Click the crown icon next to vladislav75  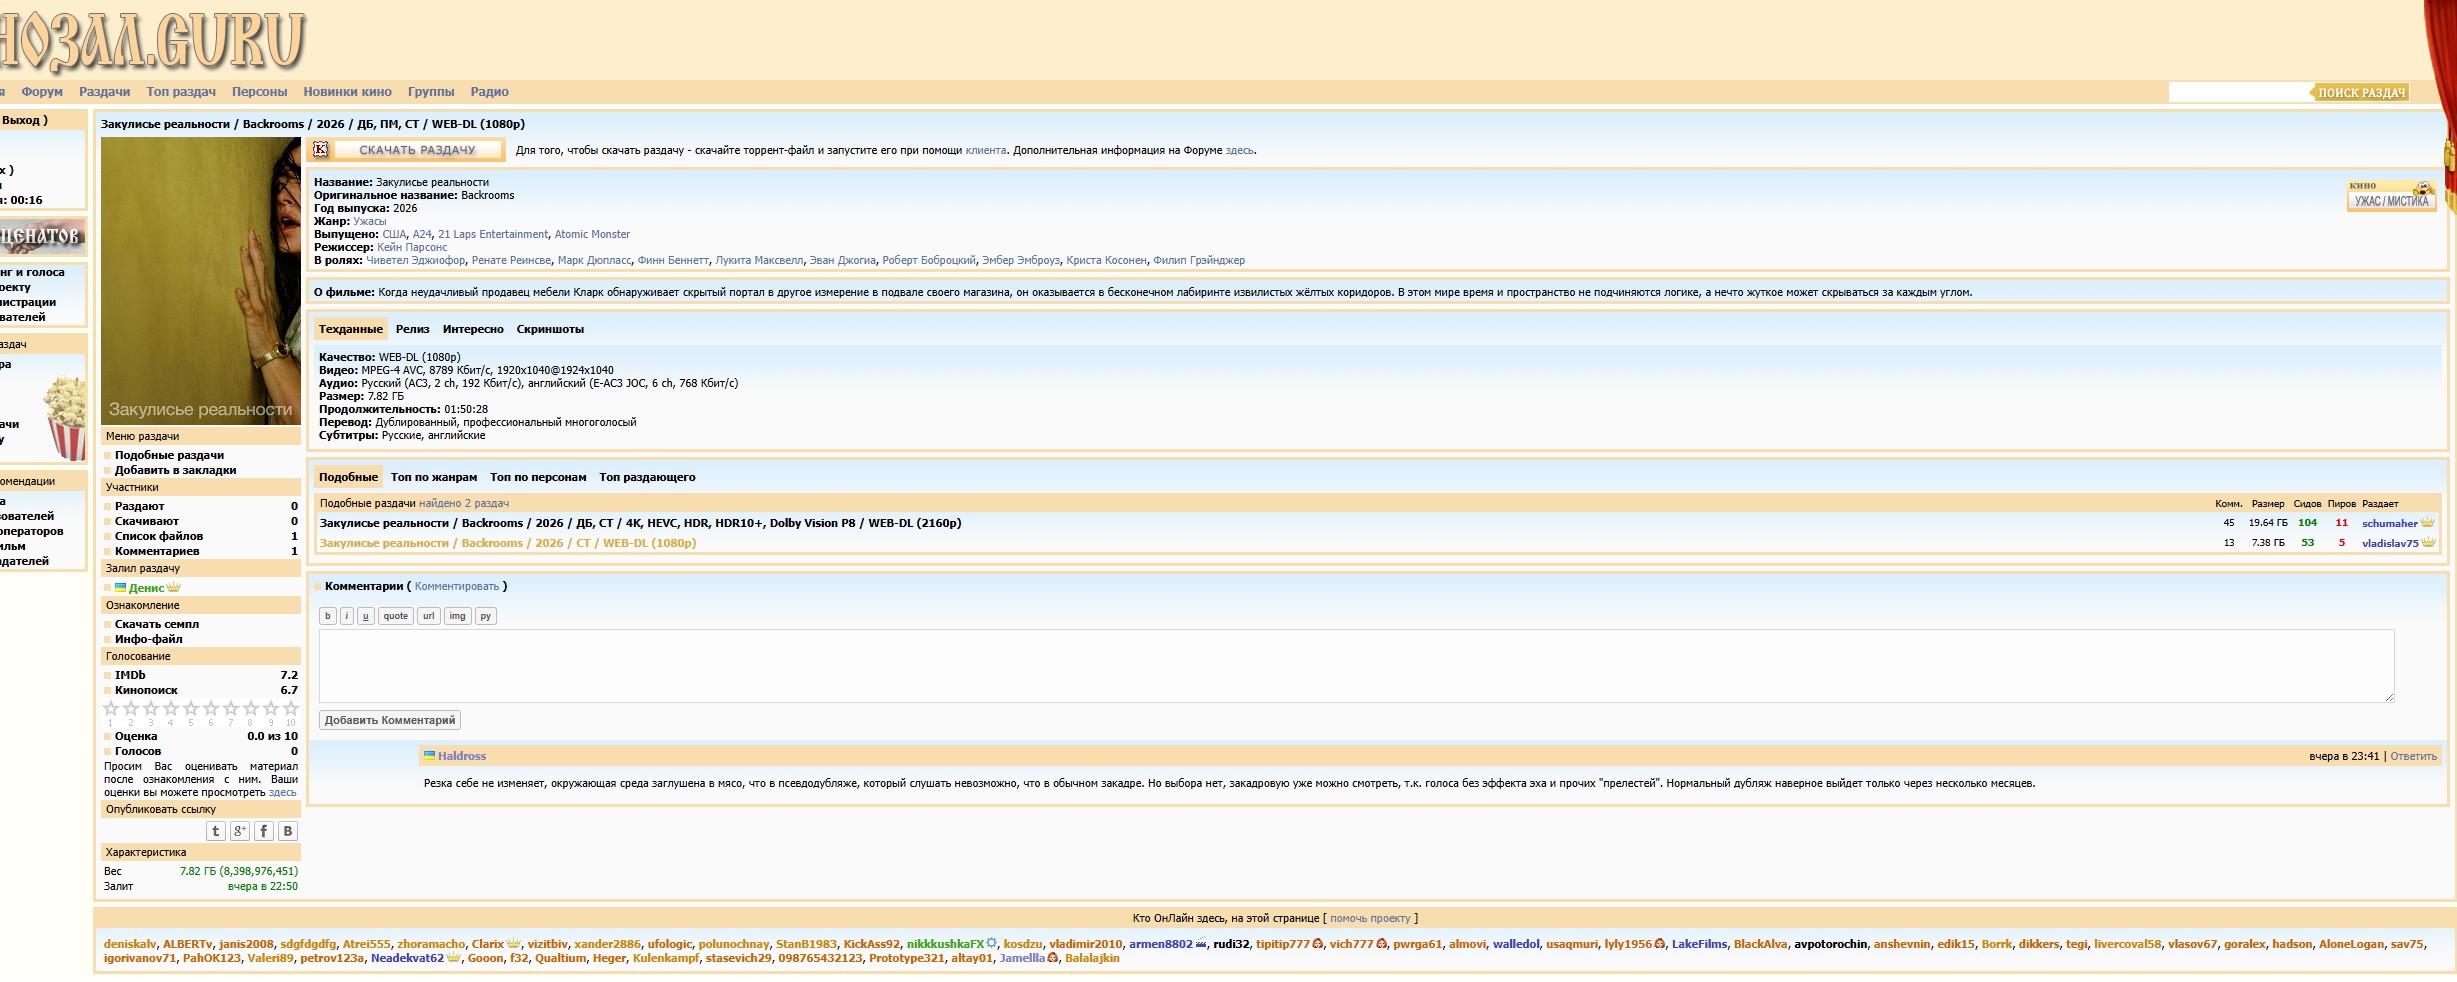tap(2429, 543)
